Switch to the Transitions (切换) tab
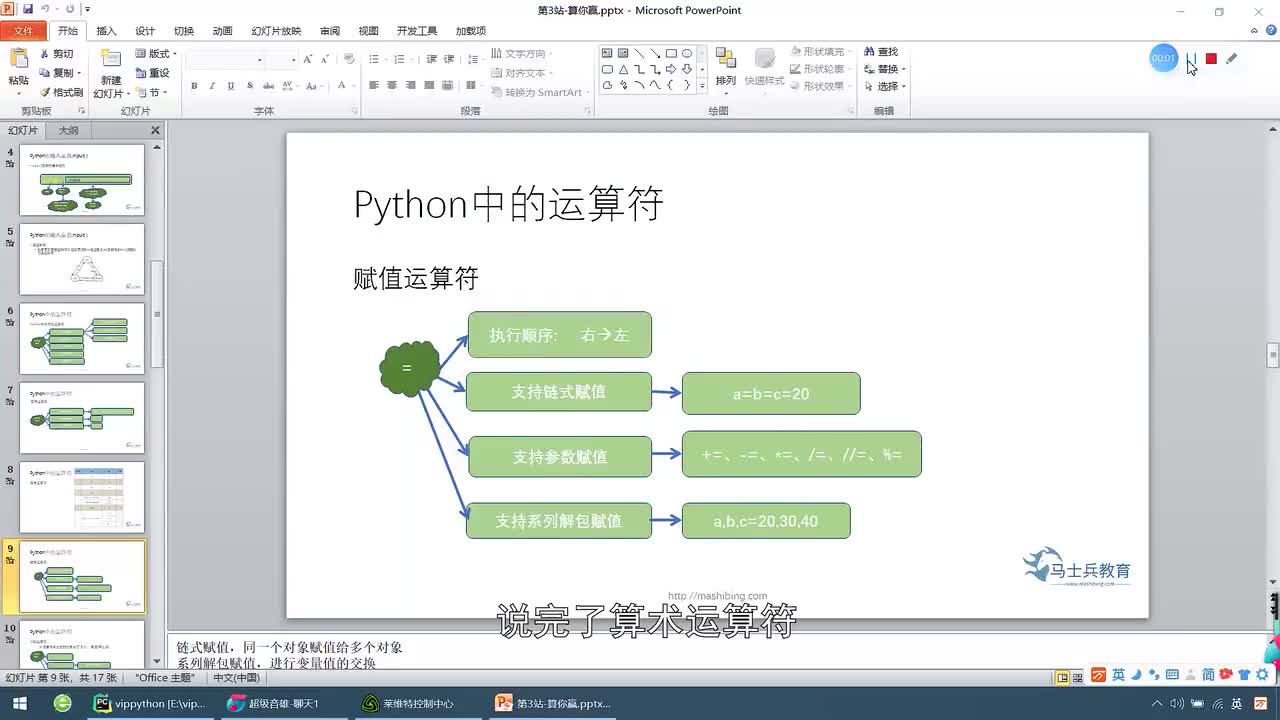Screen dimensions: 1280x720 click(x=184, y=31)
